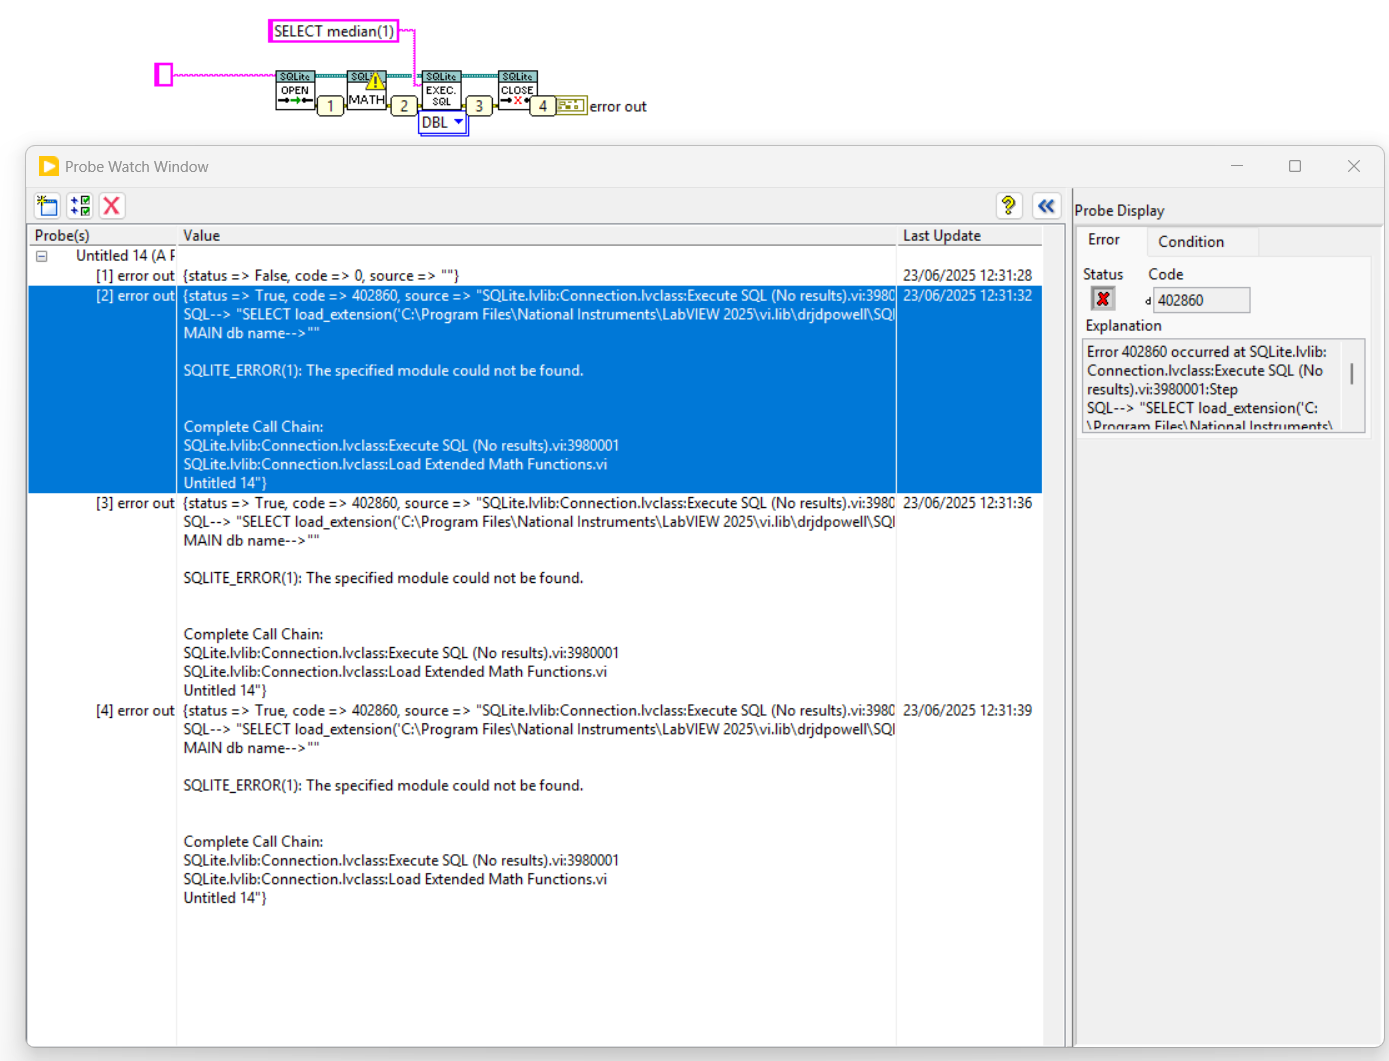This screenshot has width=1389, height=1061.
Task: Open context help question mark icon
Action: 1009,206
